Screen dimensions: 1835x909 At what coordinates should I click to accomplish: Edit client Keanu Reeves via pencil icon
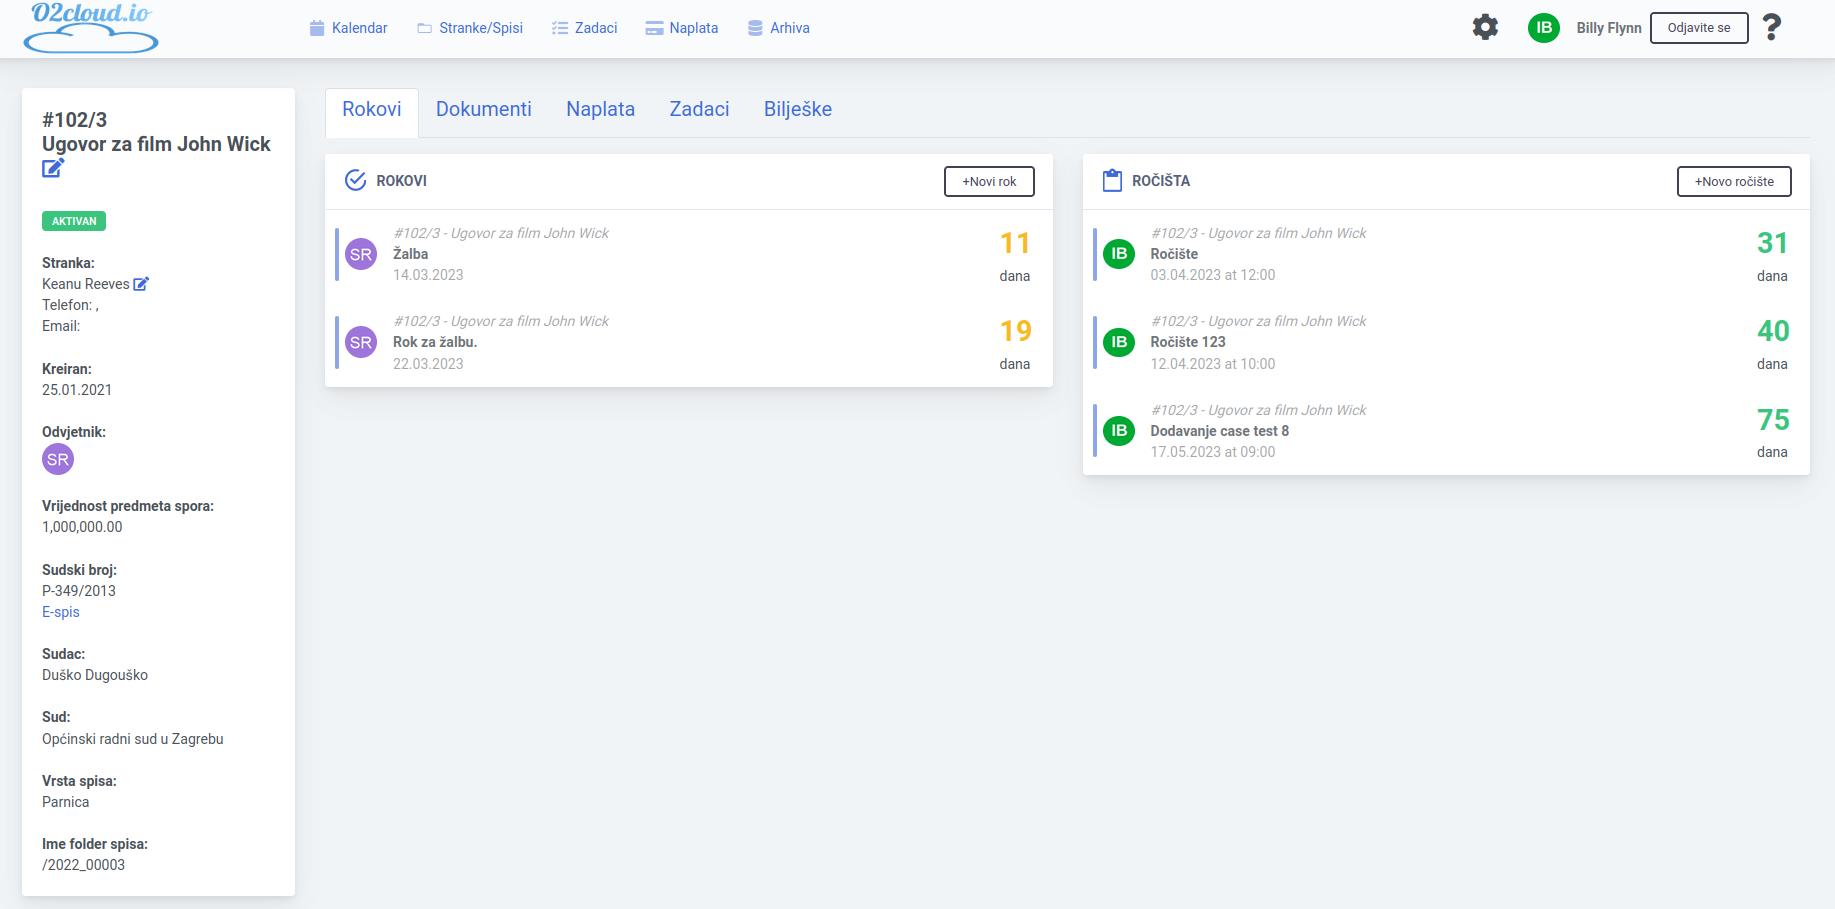[x=141, y=284]
